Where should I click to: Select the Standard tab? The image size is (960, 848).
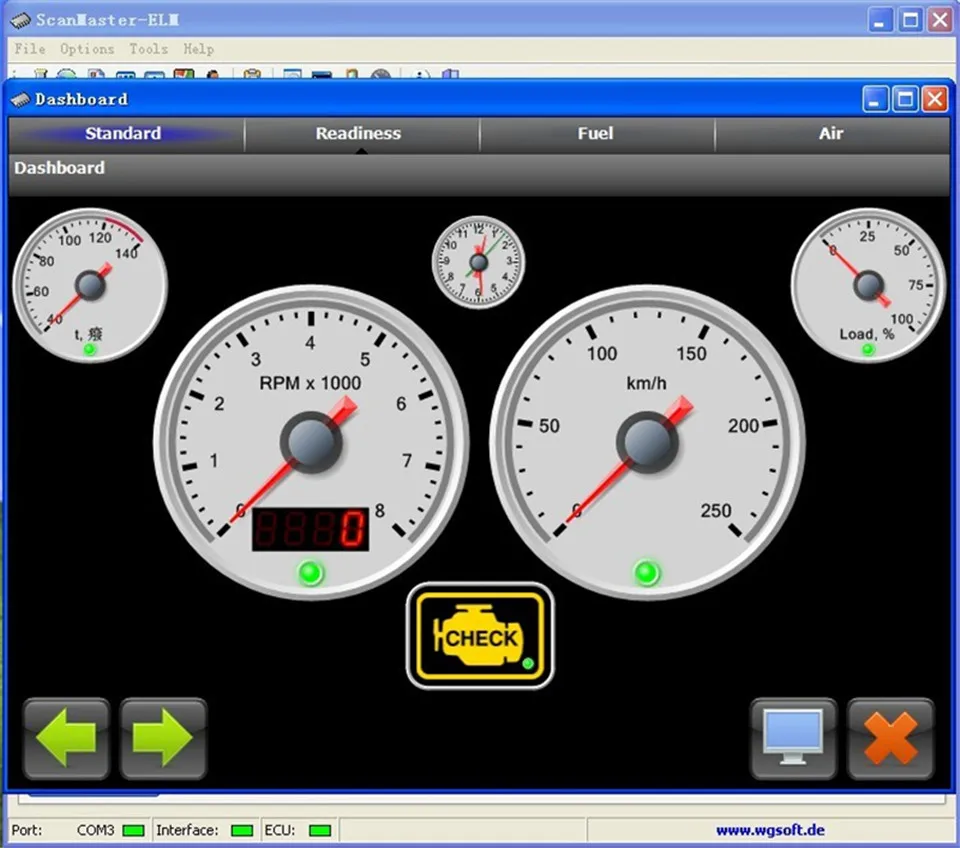point(123,133)
